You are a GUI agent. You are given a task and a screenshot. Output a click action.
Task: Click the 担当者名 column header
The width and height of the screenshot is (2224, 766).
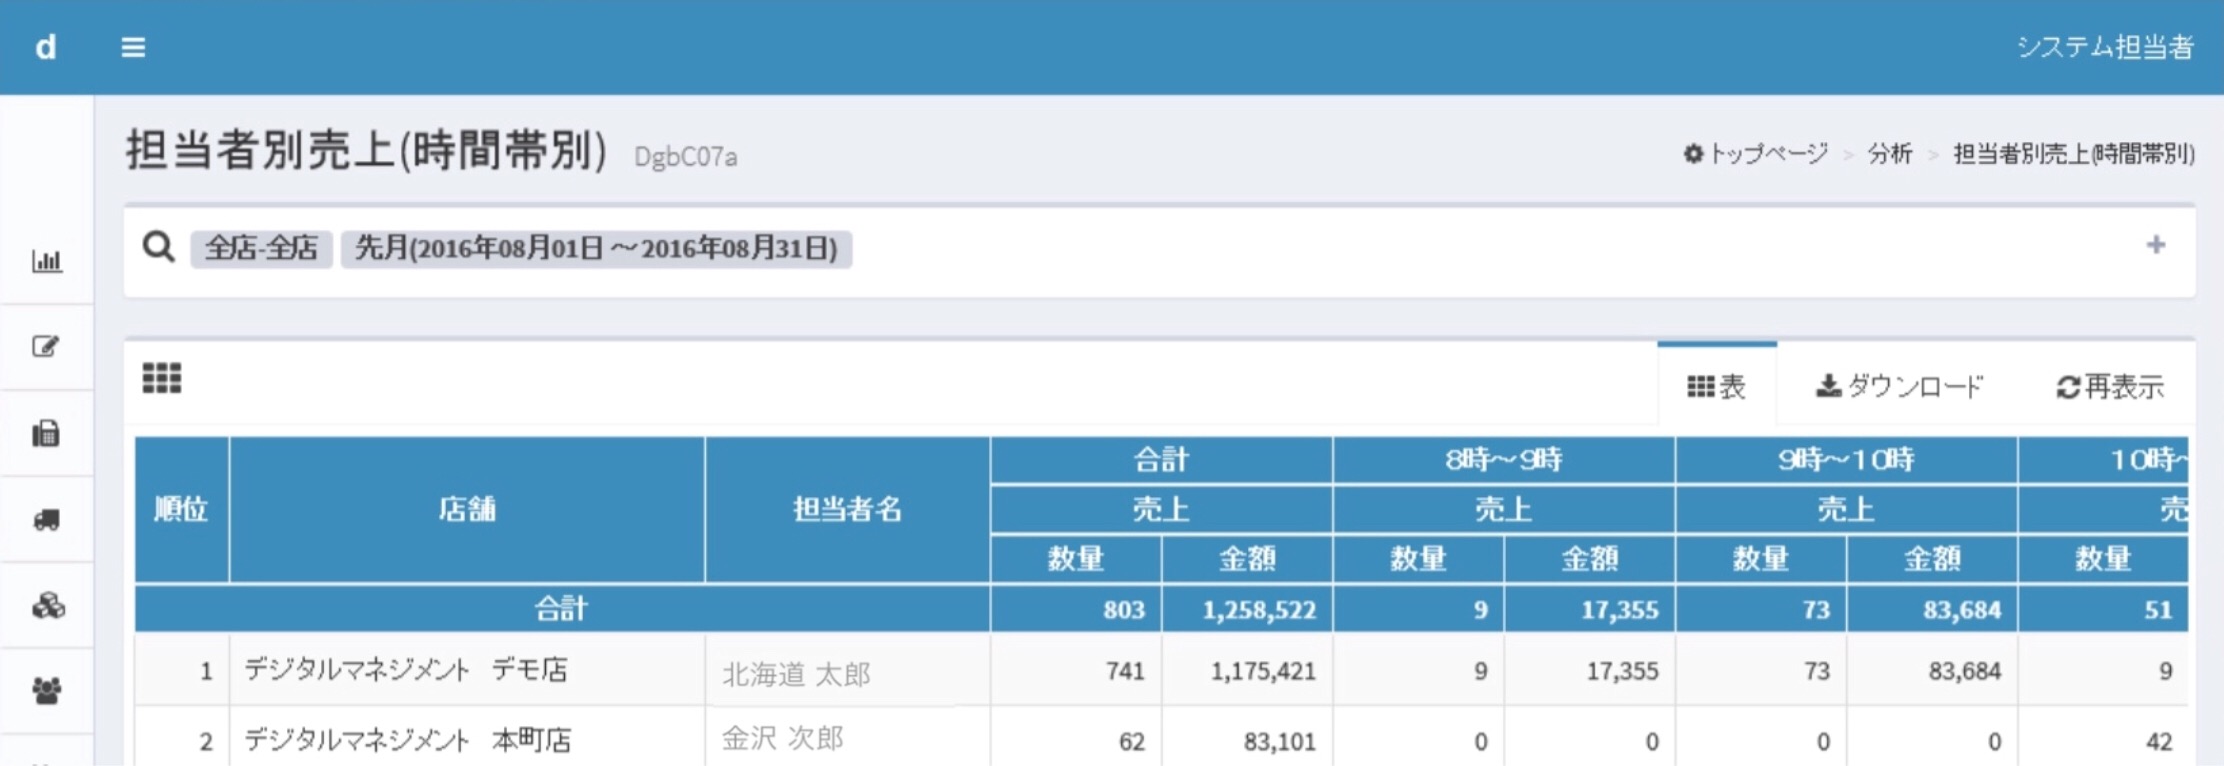848,510
